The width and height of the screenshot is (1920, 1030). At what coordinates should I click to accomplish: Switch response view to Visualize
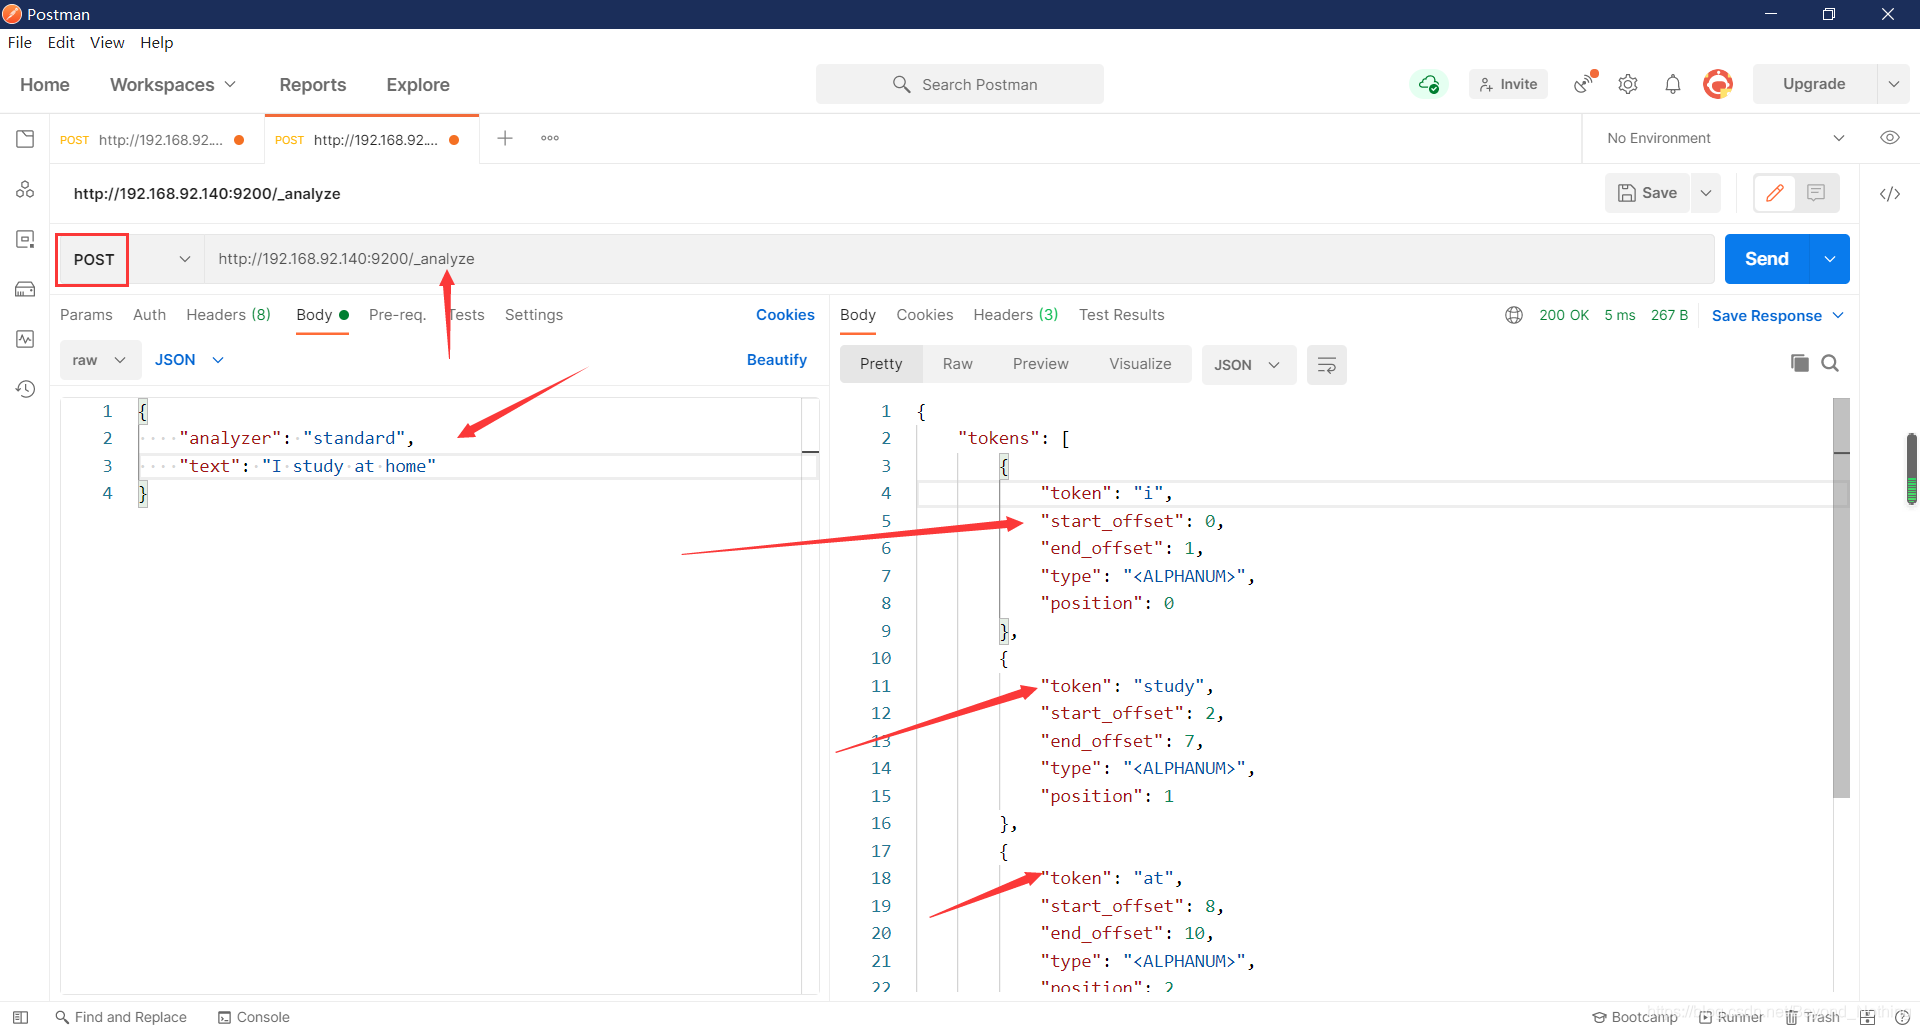pyautogui.click(x=1140, y=364)
